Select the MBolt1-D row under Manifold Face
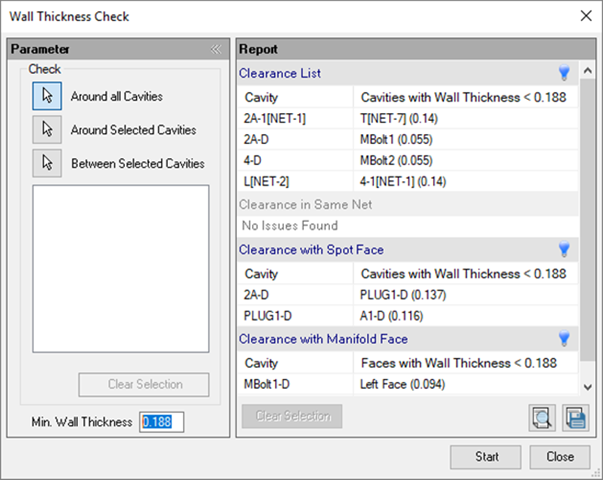This screenshot has width=603, height=480. [x=298, y=383]
